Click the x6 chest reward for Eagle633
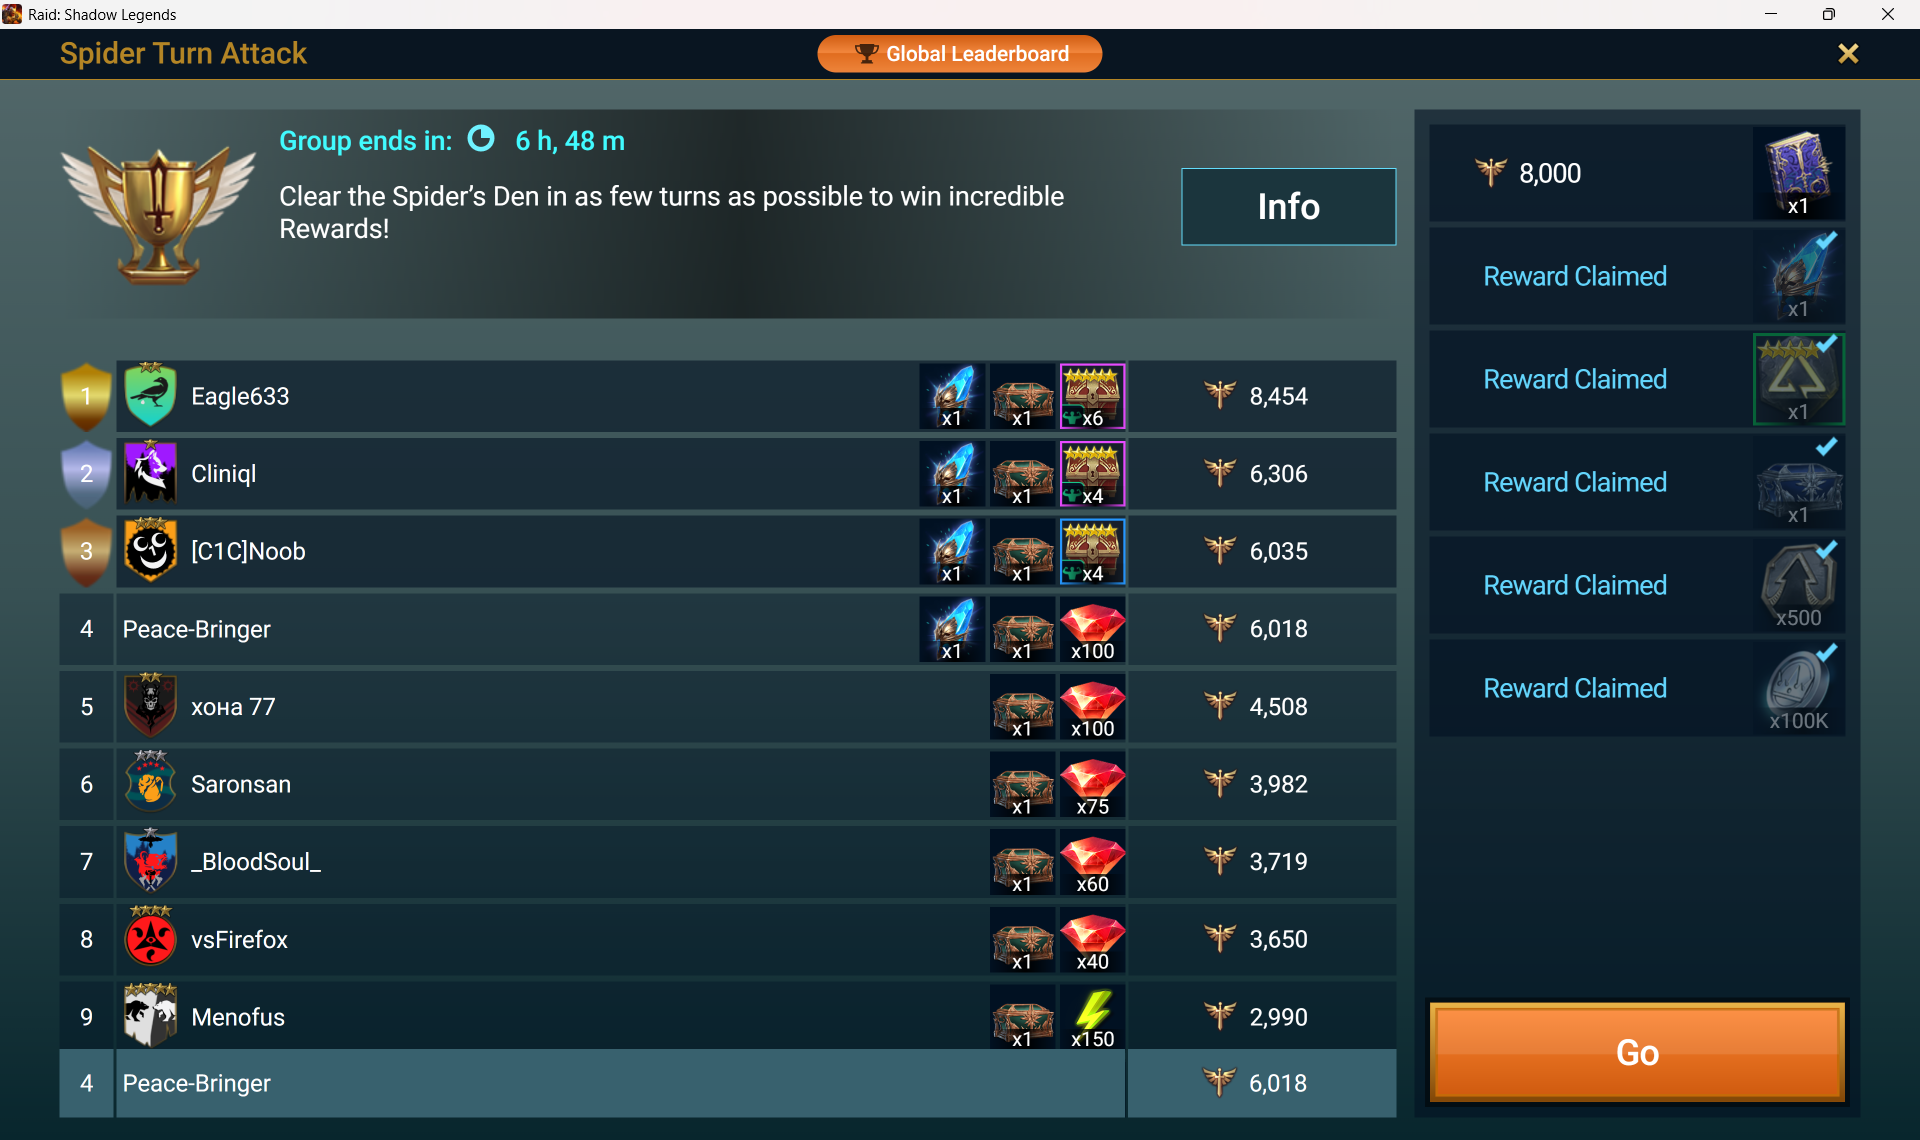Image resolution: width=1920 pixels, height=1140 pixels. point(1092,396)
